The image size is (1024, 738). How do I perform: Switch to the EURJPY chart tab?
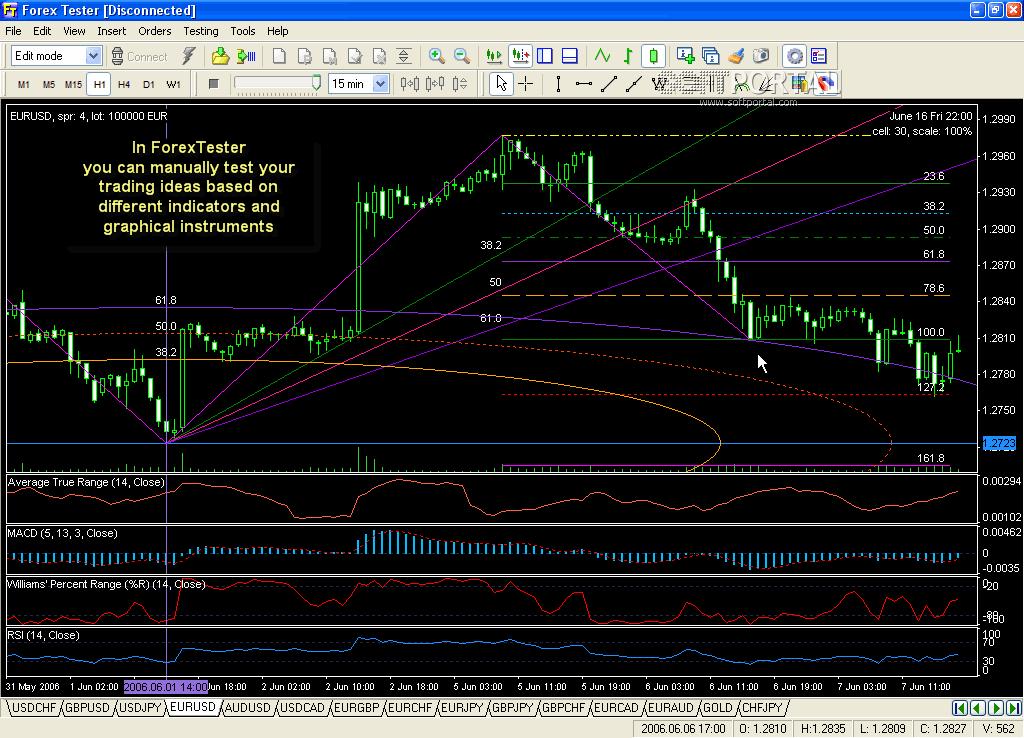(462, 707)
